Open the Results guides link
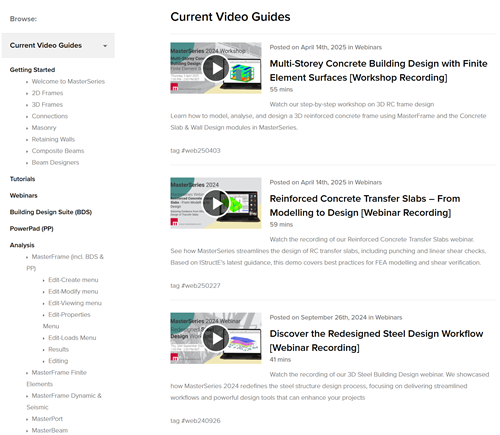This screenshot has height=435, width=500. click(x=58, y=349)
